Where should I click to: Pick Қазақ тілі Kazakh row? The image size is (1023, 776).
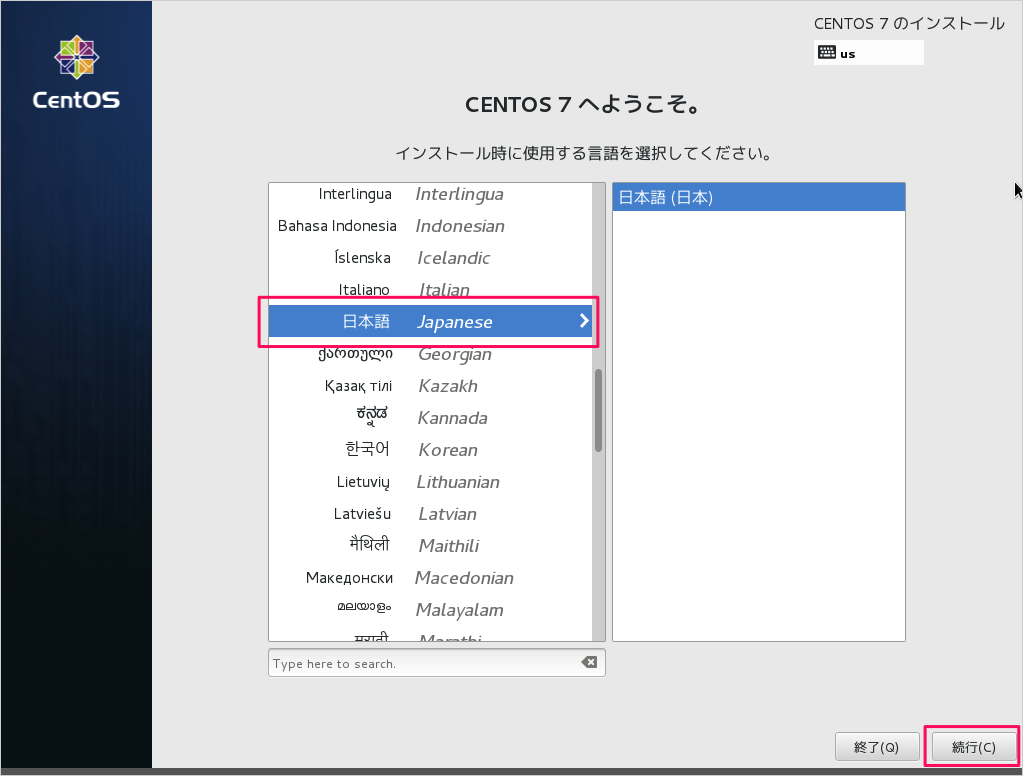tap(431, 386)
